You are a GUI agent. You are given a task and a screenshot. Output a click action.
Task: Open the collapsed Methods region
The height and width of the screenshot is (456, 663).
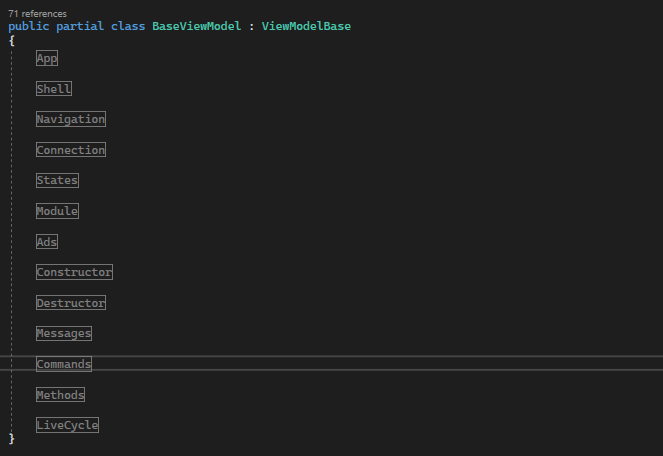60,395
